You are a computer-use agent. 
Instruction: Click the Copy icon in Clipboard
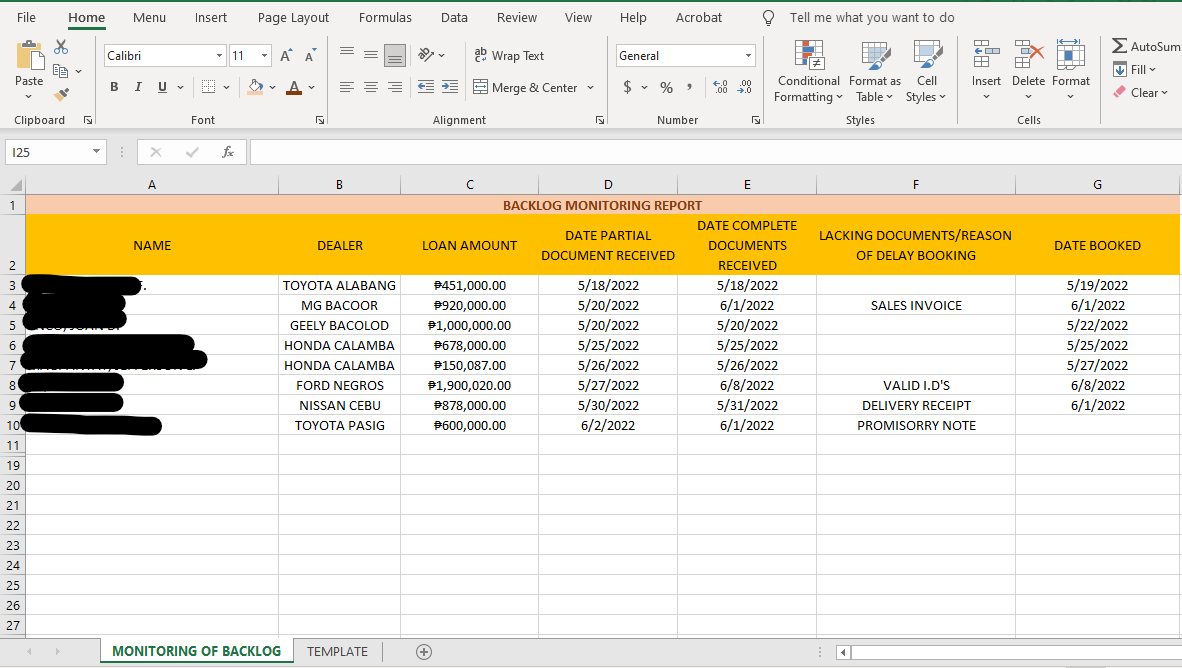click(61, 71)
